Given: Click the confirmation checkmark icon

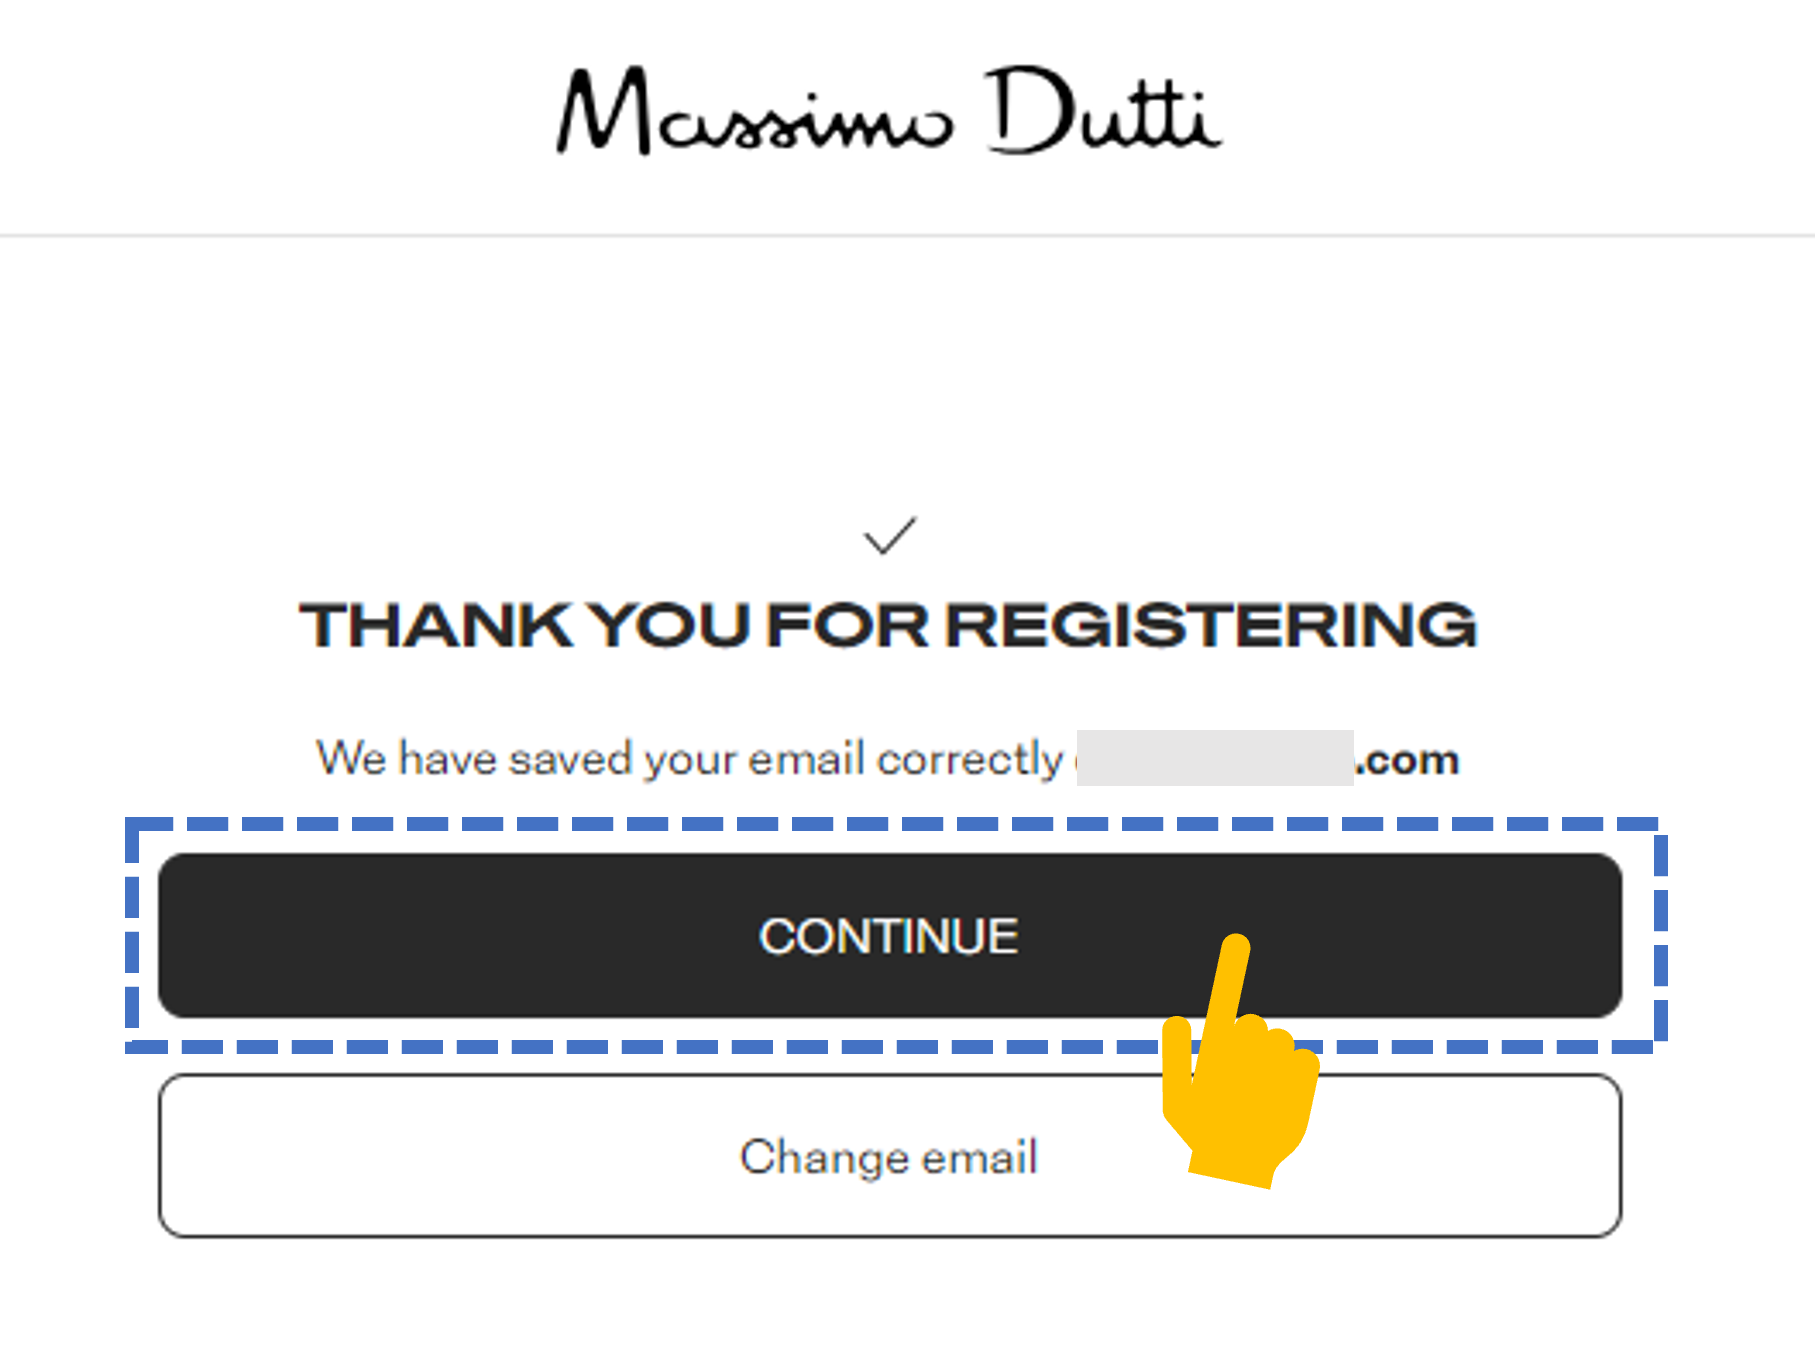Looking at the screenshot, I should pos(889,536).
